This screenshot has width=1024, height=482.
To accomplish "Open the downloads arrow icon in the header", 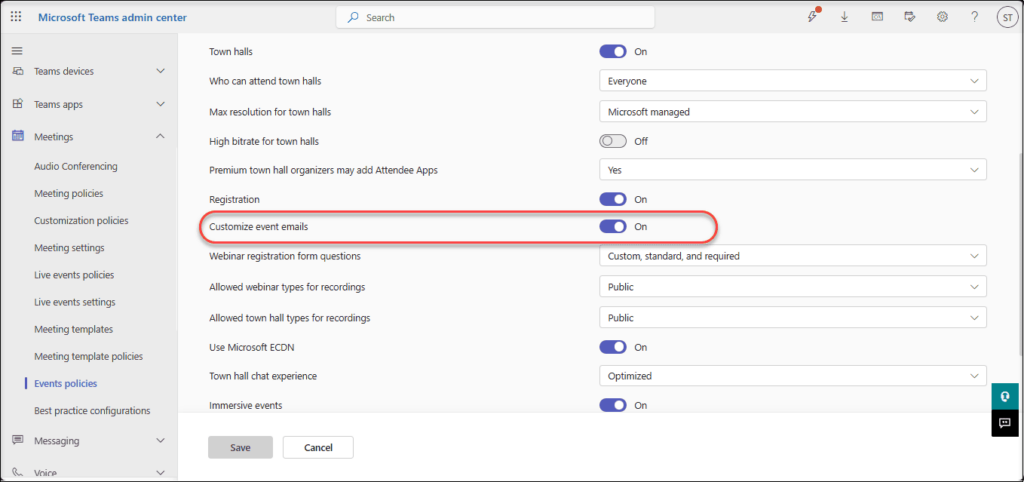I will click(844, 17).
